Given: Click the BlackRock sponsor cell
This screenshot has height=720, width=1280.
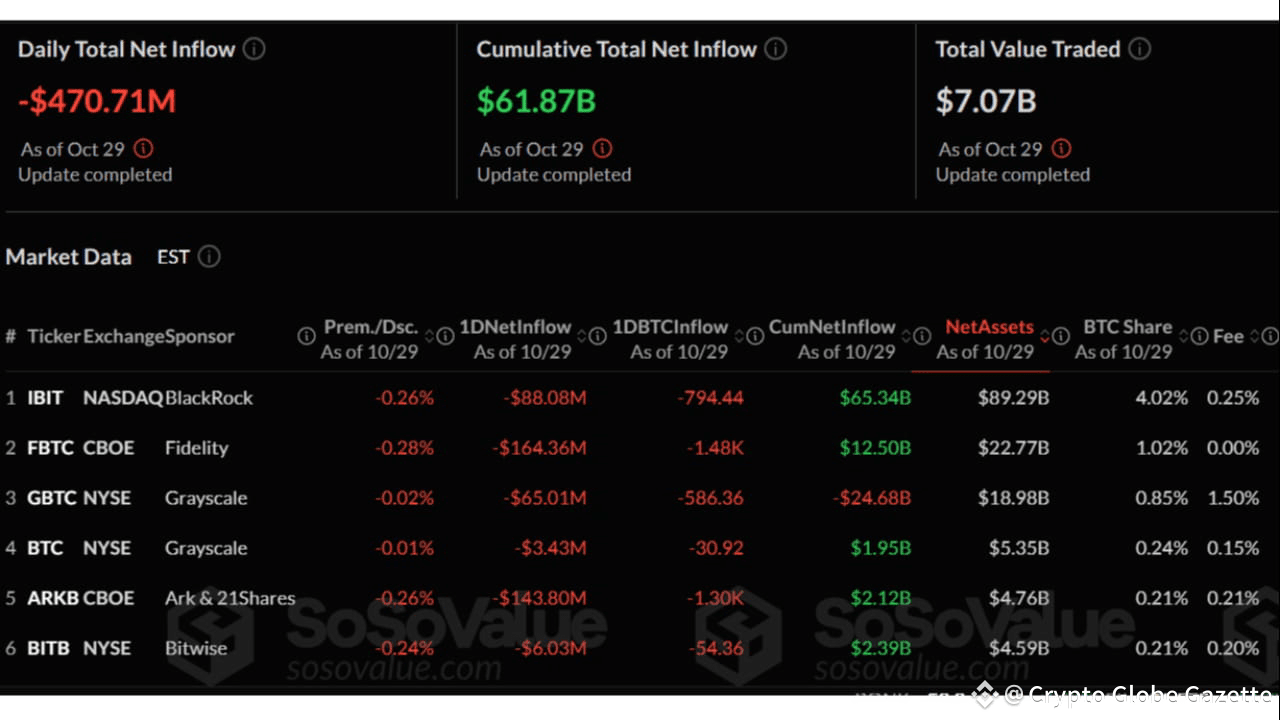Looking at the screenshot, I should [x=209, y=398].
